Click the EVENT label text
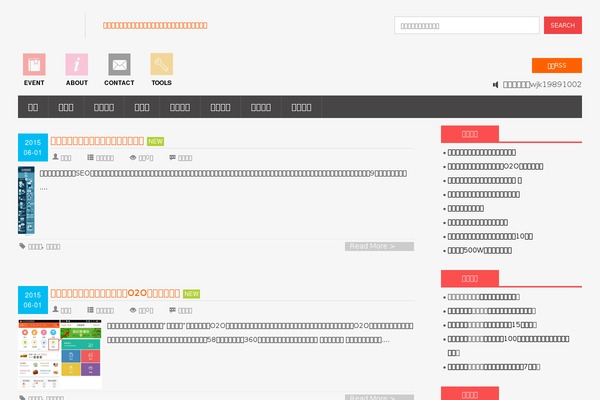600x400 pixels. point(34,83)
